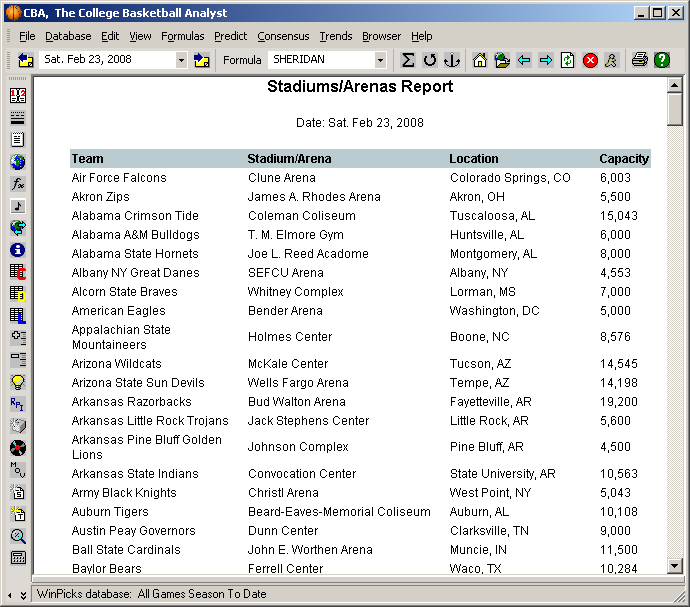Click the new S document sidebar icon
The image size is (690, 607).
pyautogui.click(x=18, y=492)
